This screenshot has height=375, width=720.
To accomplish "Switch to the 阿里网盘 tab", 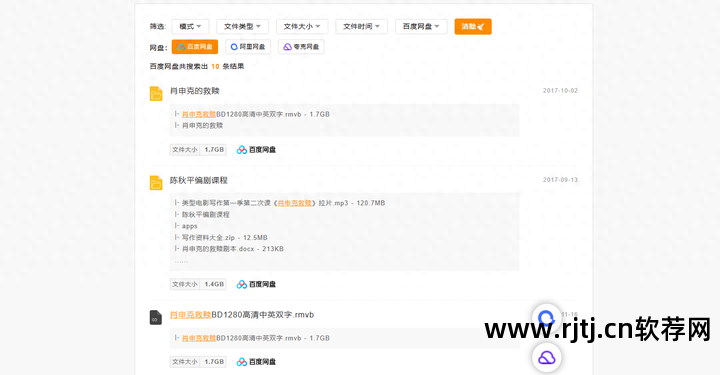I will click(x=248, y=47).
